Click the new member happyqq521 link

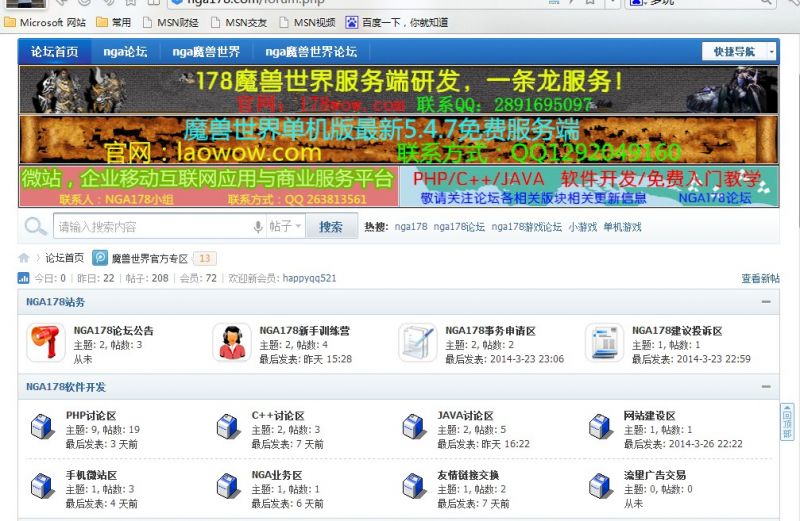pyautogui.click(x=309, y=278)
